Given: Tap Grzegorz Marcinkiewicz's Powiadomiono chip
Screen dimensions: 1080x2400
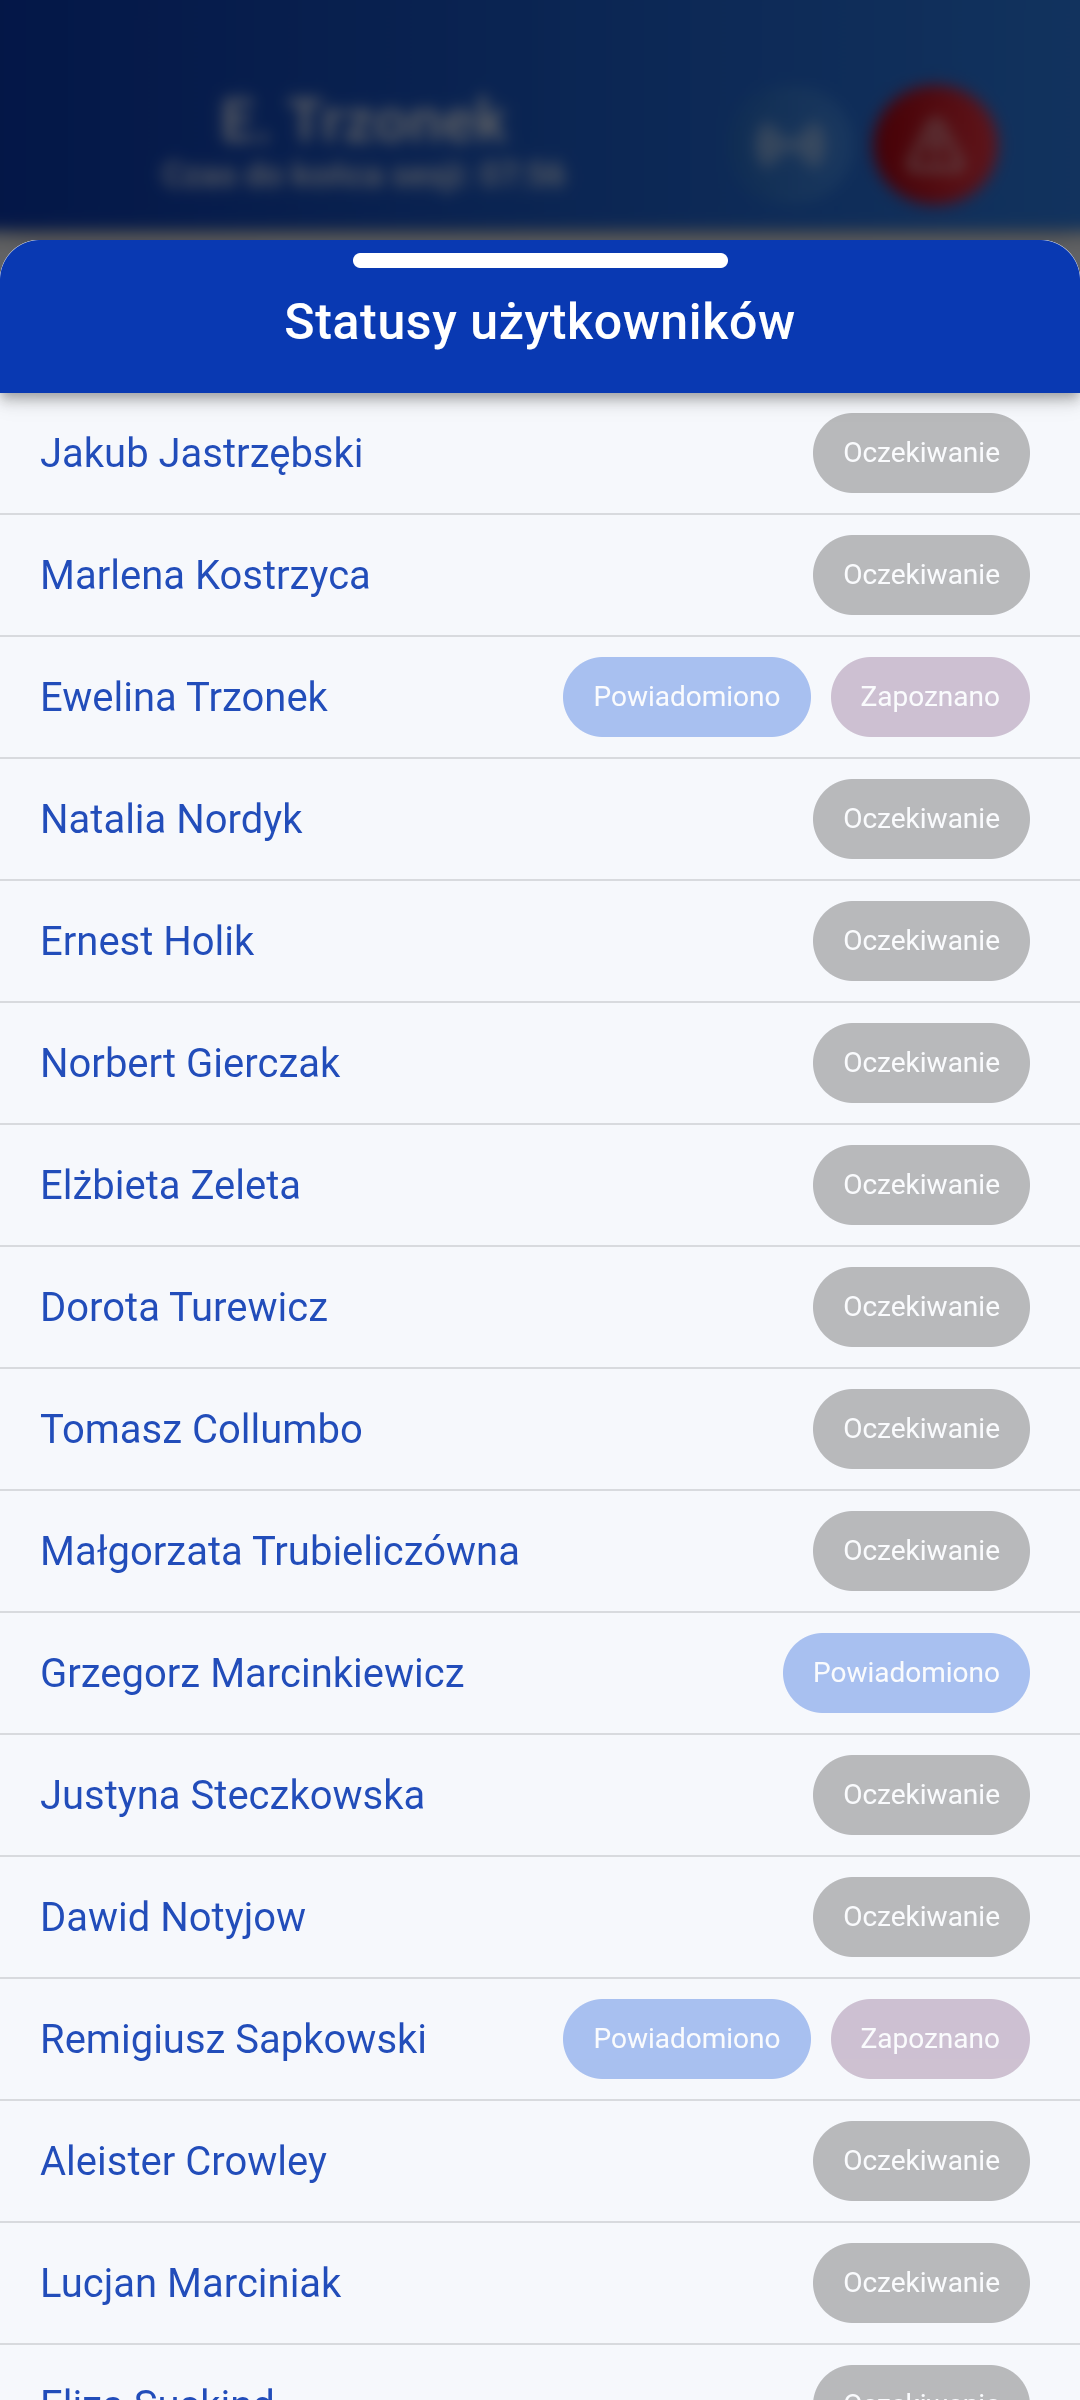Looking at the screenshot, I should (906, 1673).
